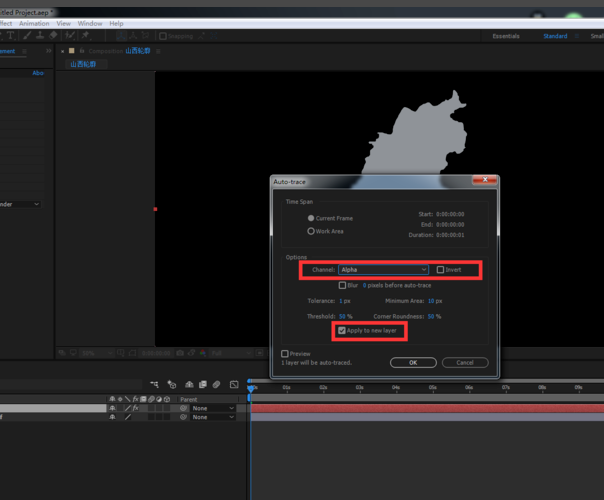The height and width of the screenshot is (500, 604).
Task: Click the timeline current-time indicator playhead
Action: tap(250, 387)
